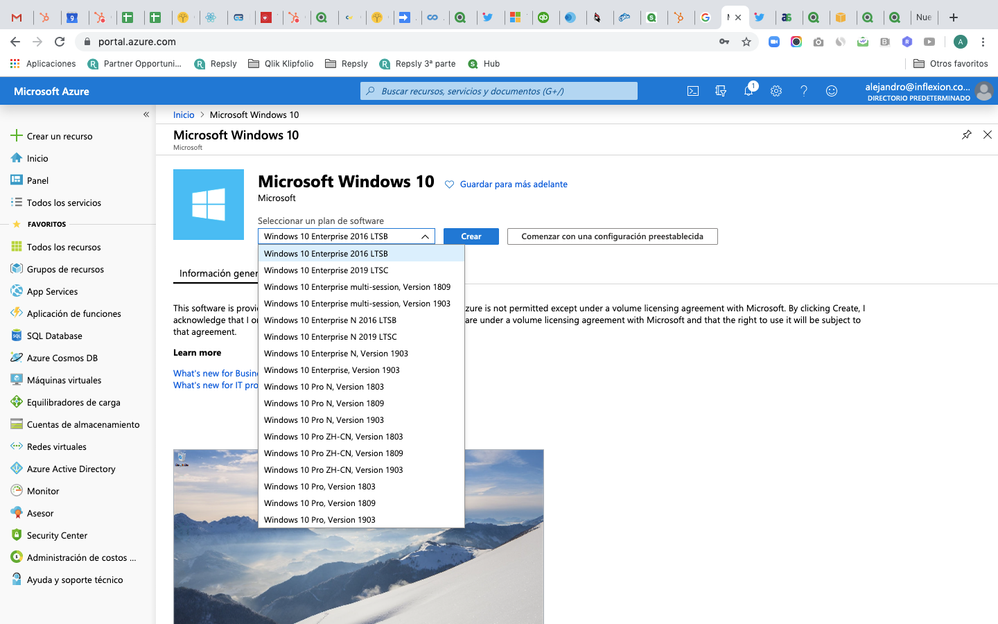Select Windows 10 Enterprise, Version 1903

pyautogui.click(x=361, y=369)
